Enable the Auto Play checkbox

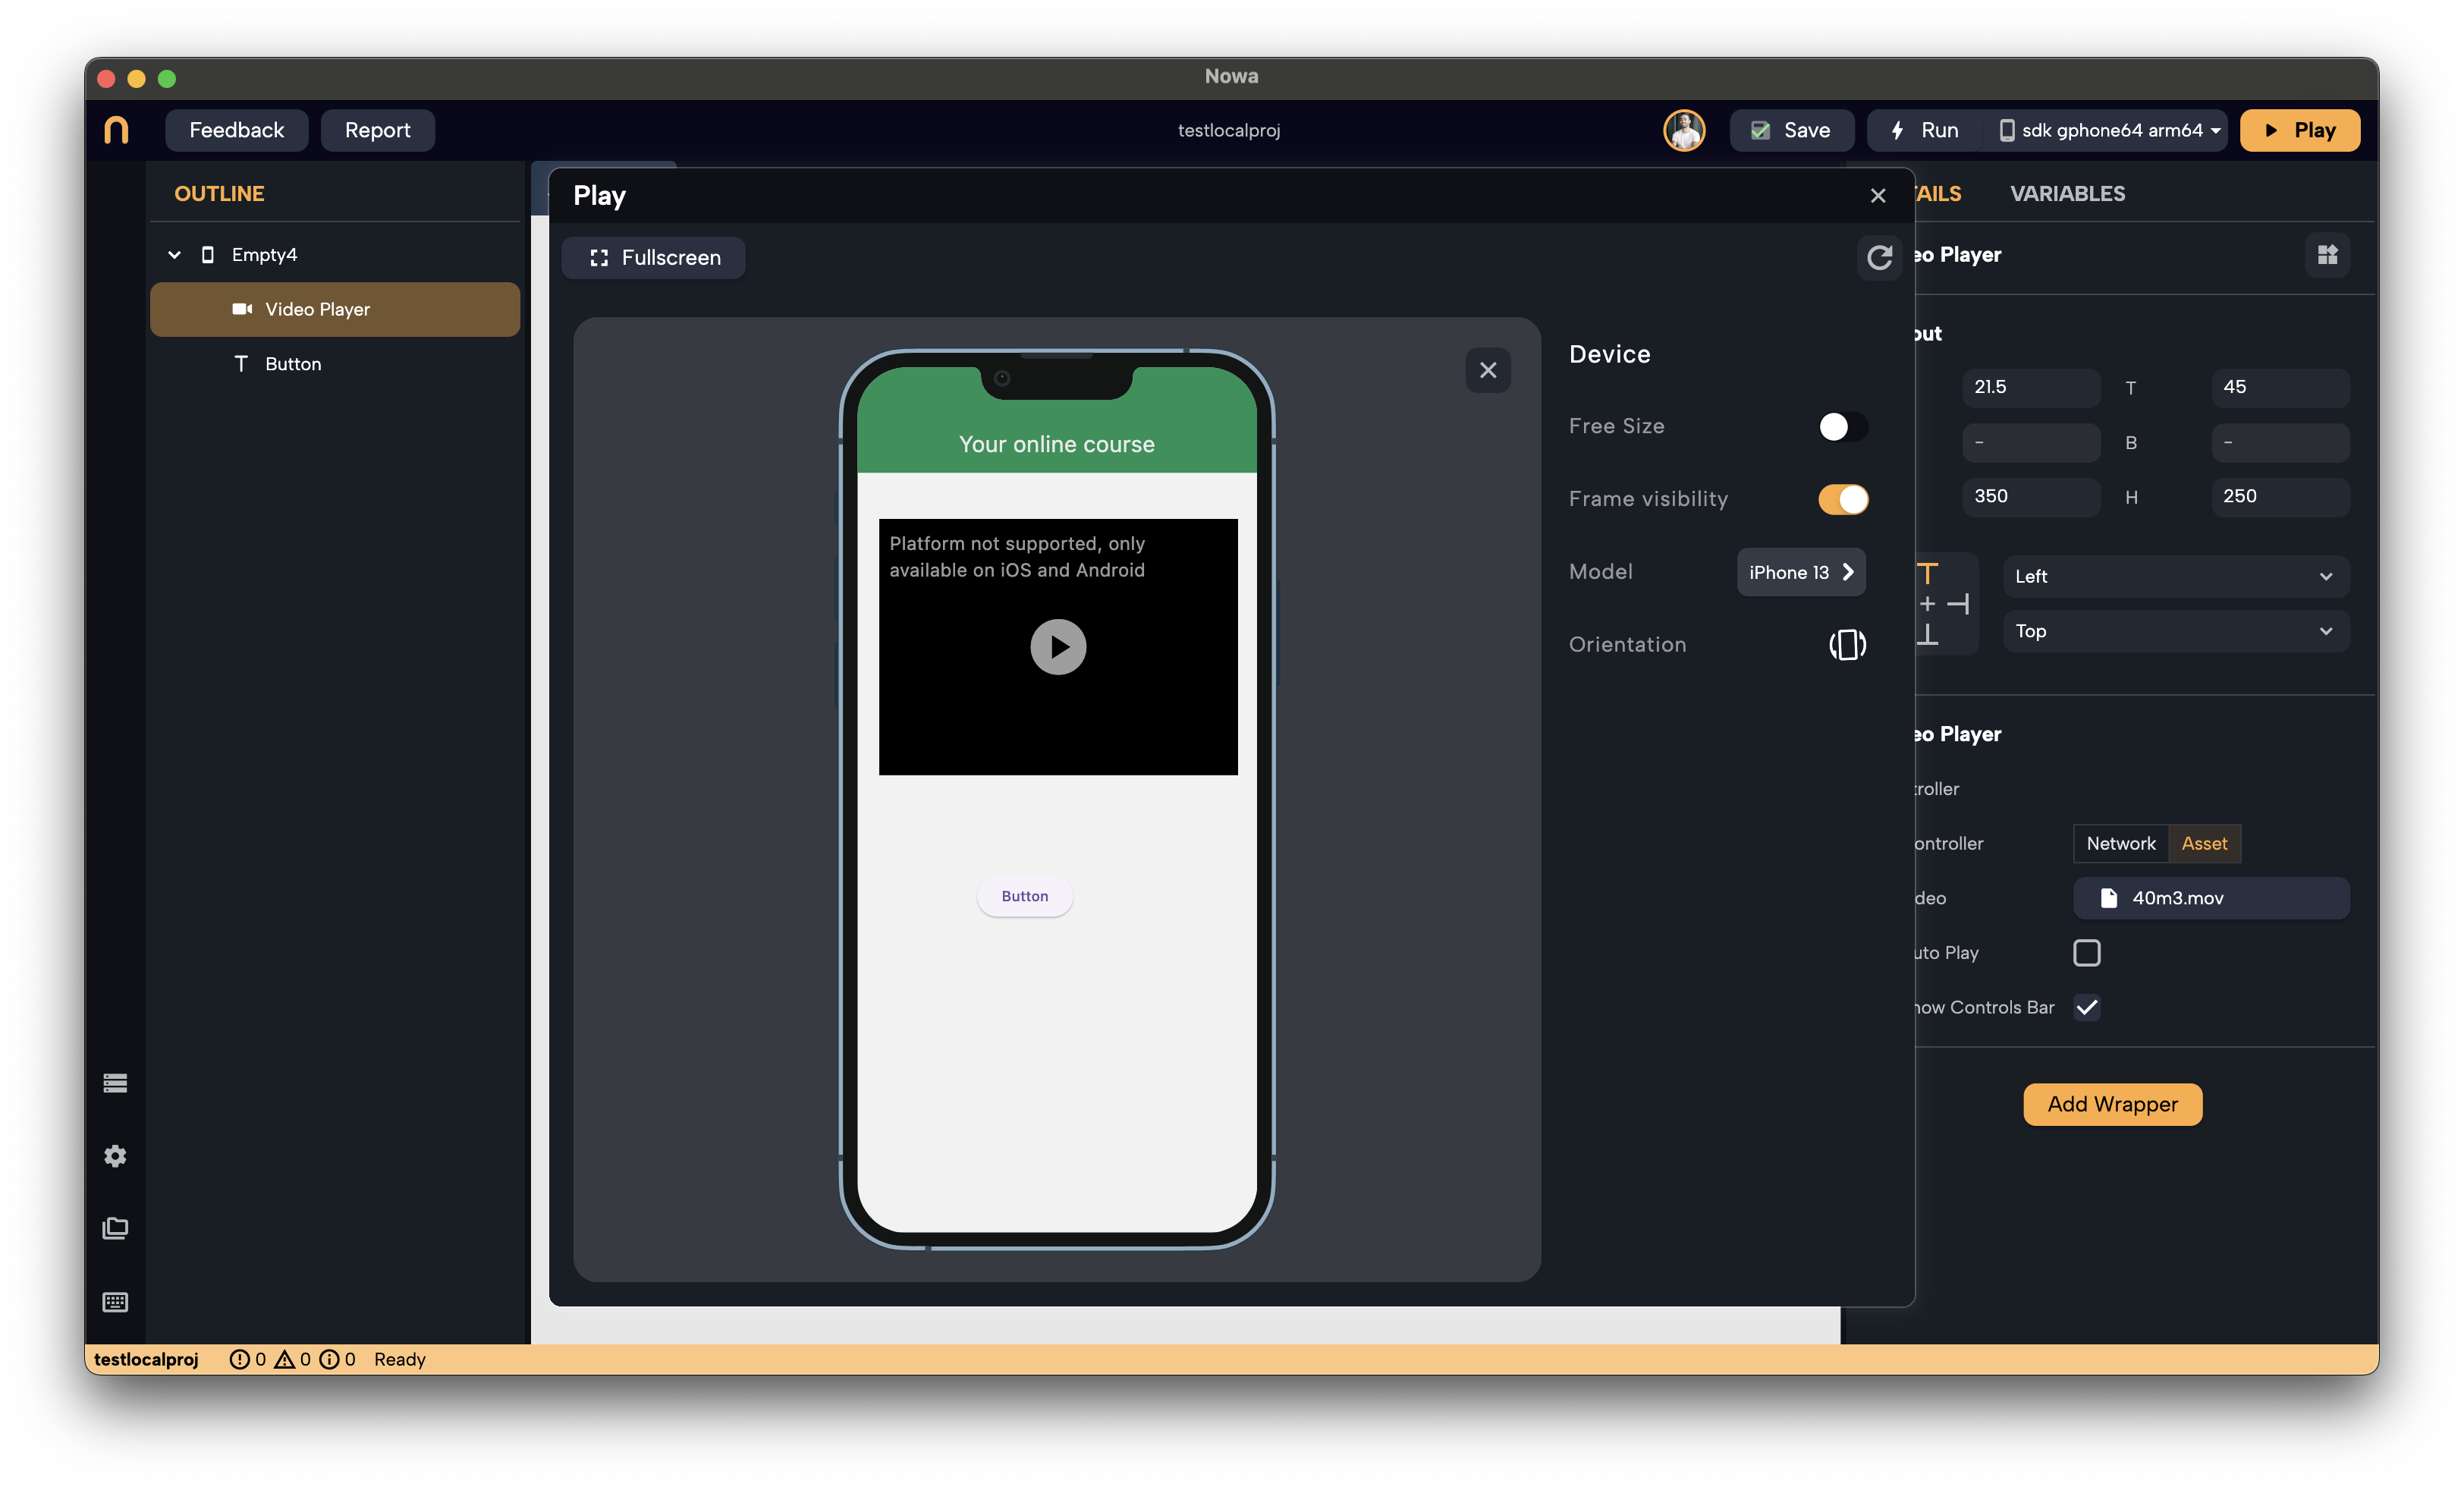point(2086,953)
